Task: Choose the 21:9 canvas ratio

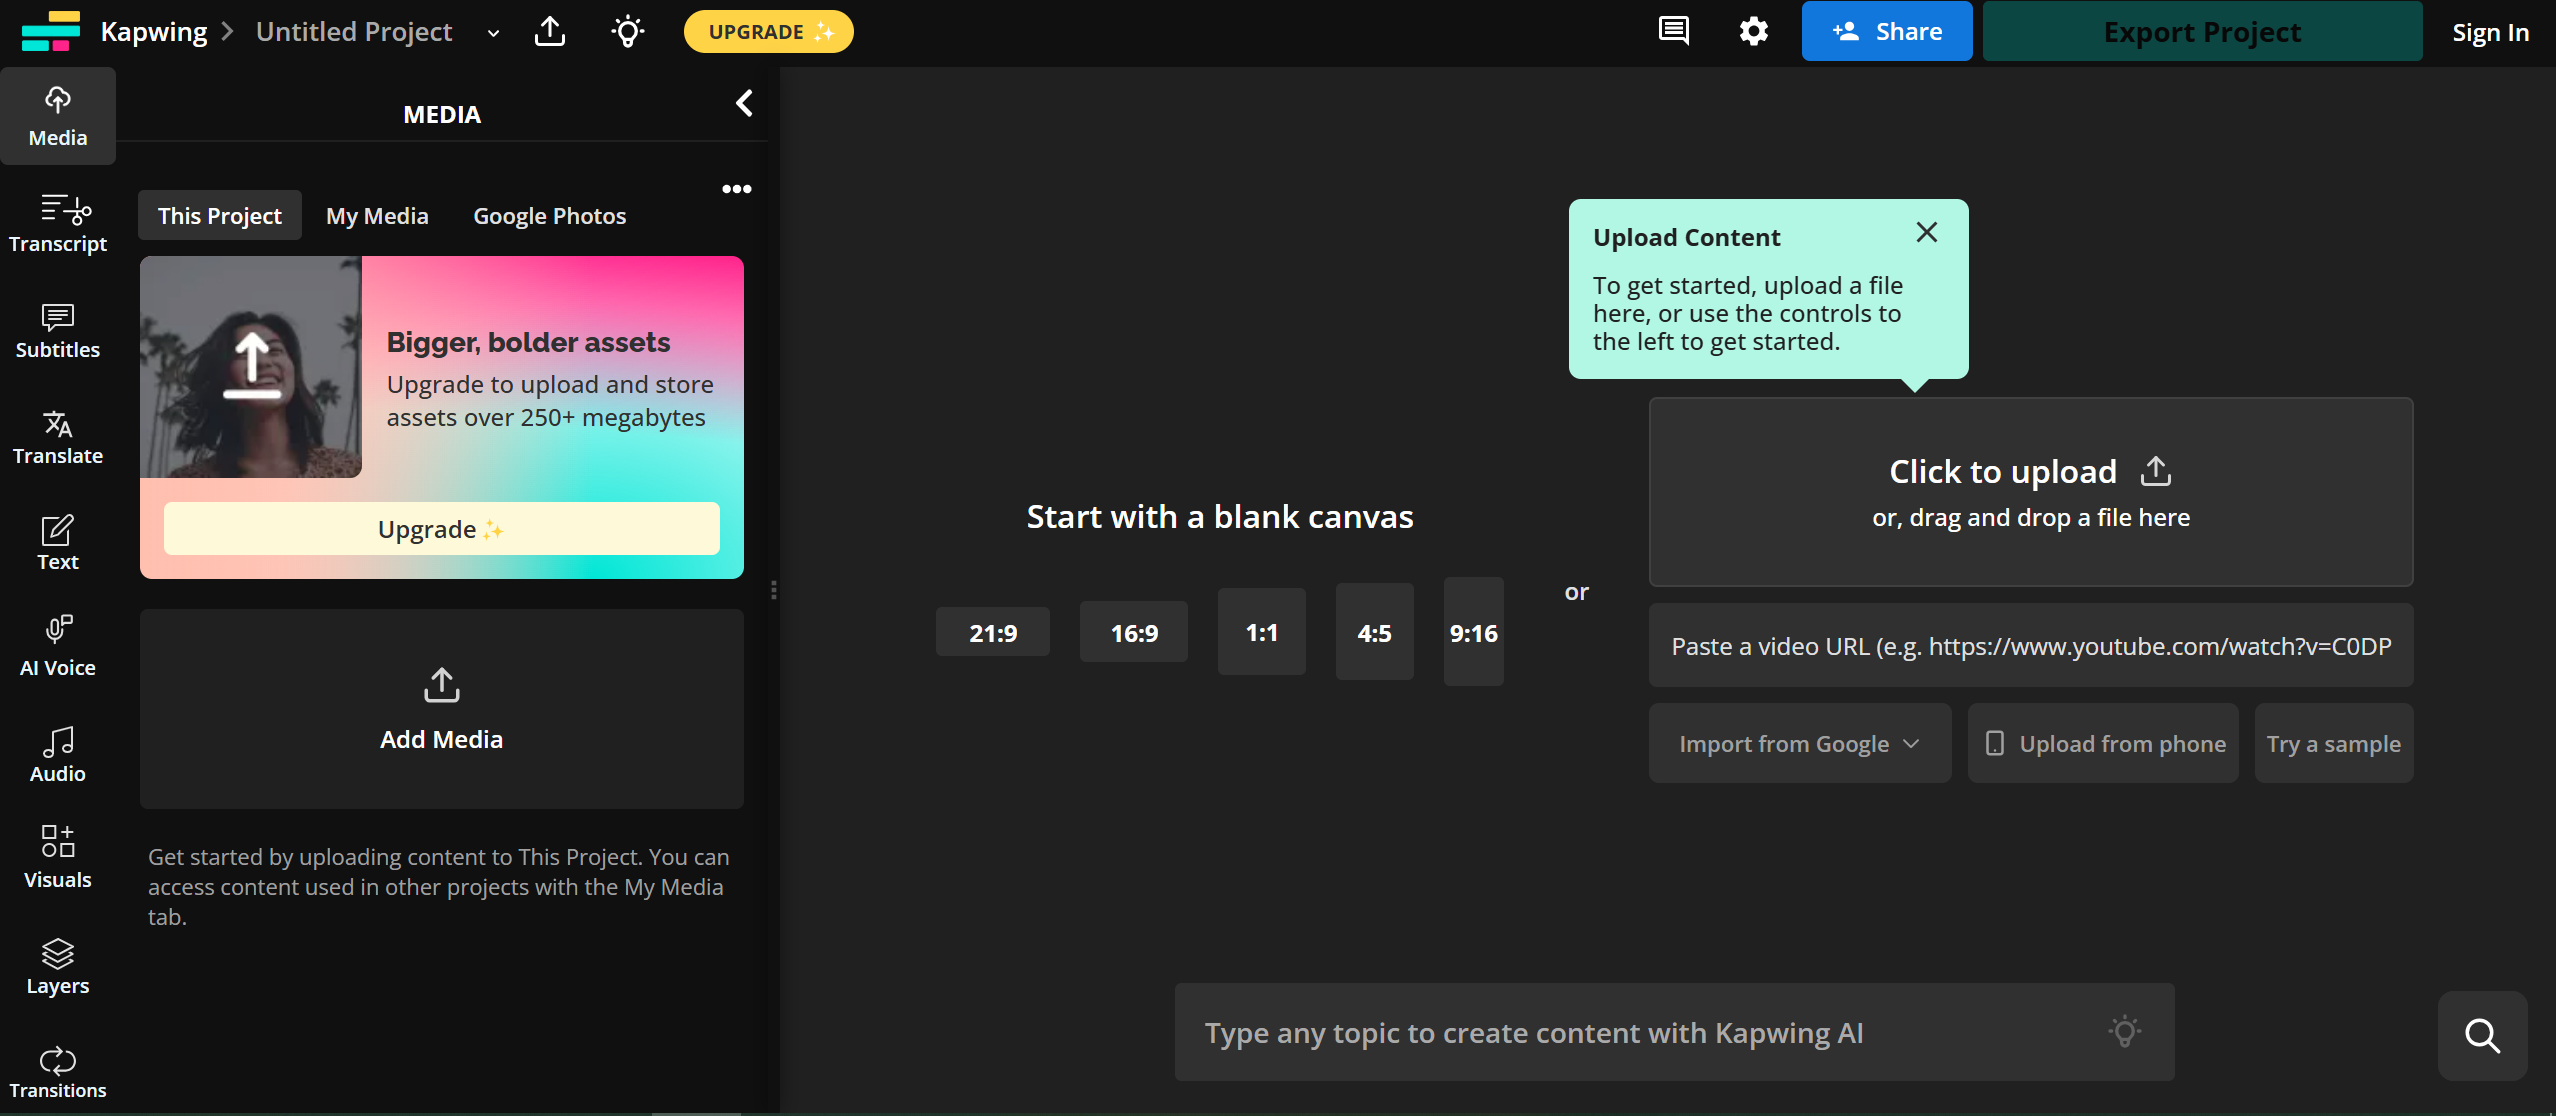Action: point(993,632)
